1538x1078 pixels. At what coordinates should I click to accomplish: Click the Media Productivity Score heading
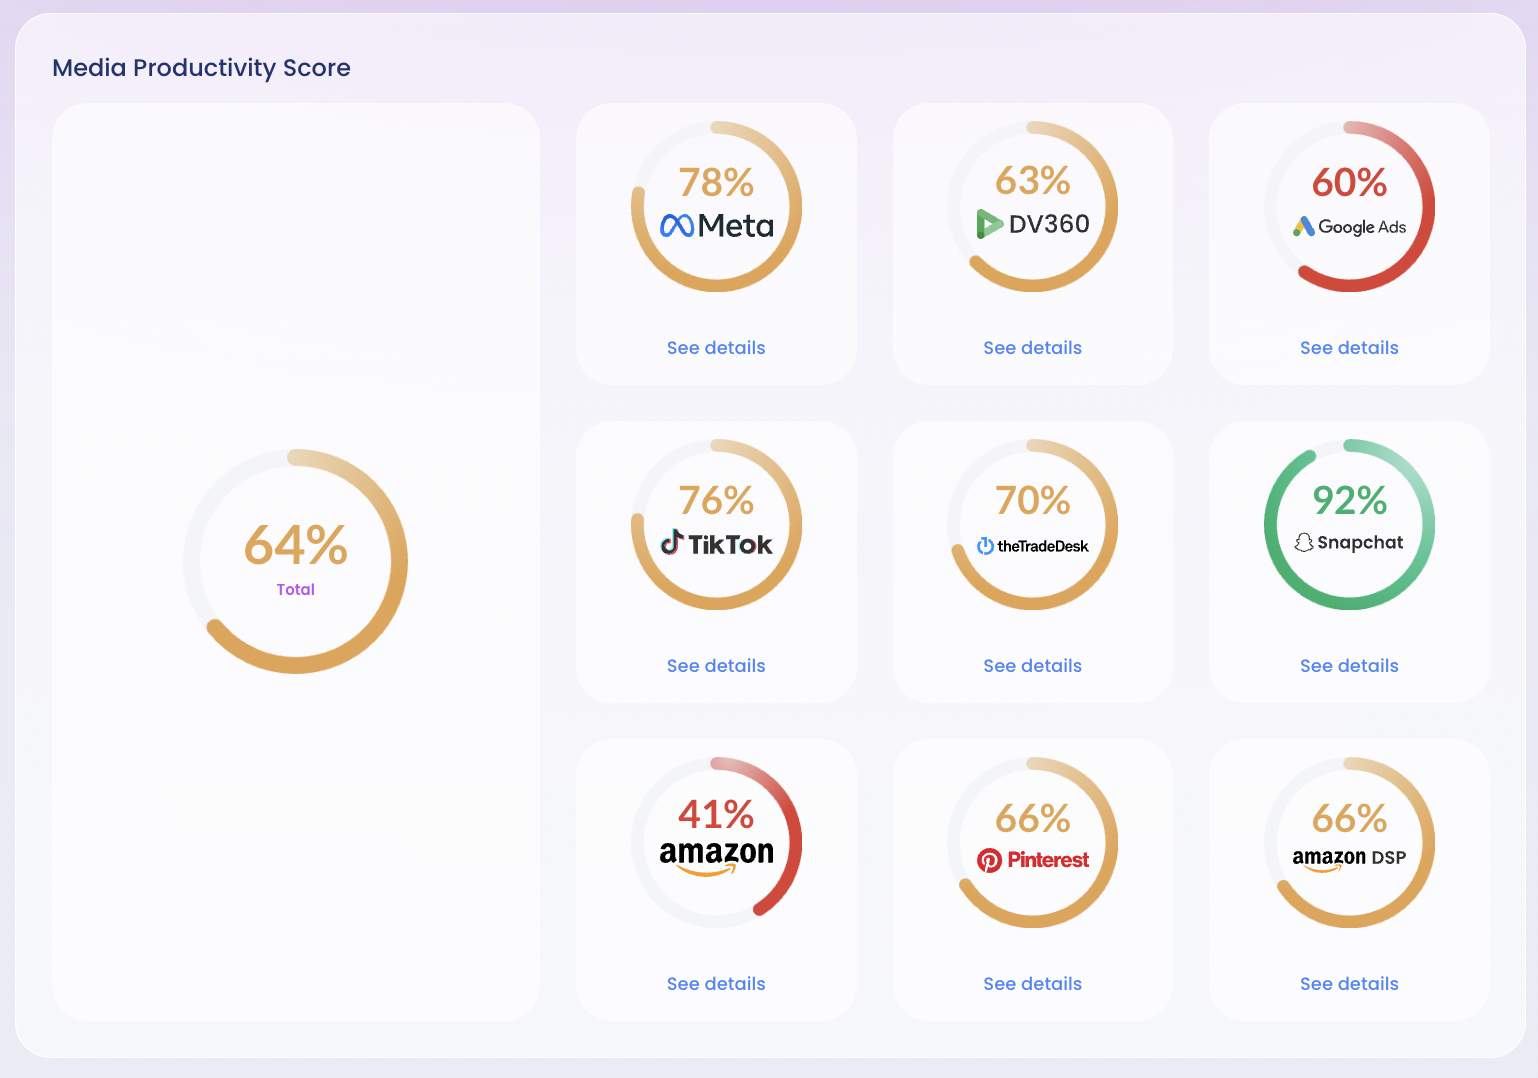[201, 67]
